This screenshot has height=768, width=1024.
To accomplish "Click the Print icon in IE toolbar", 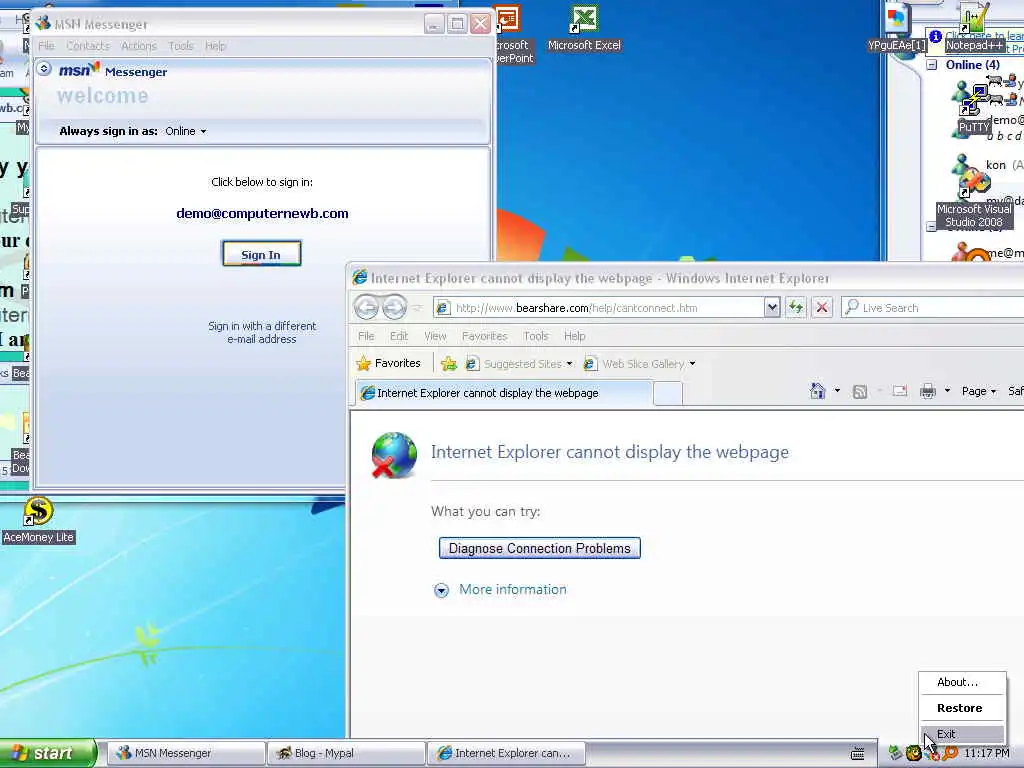I will pyautogui.click(x=928, y=391).
